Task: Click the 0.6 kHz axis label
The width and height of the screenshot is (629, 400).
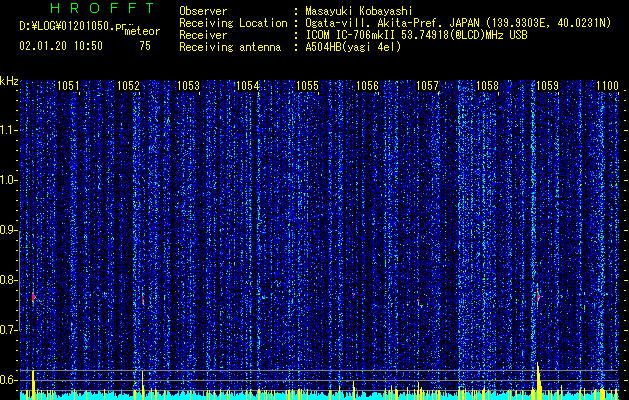Action: click(x=8, y=380)
